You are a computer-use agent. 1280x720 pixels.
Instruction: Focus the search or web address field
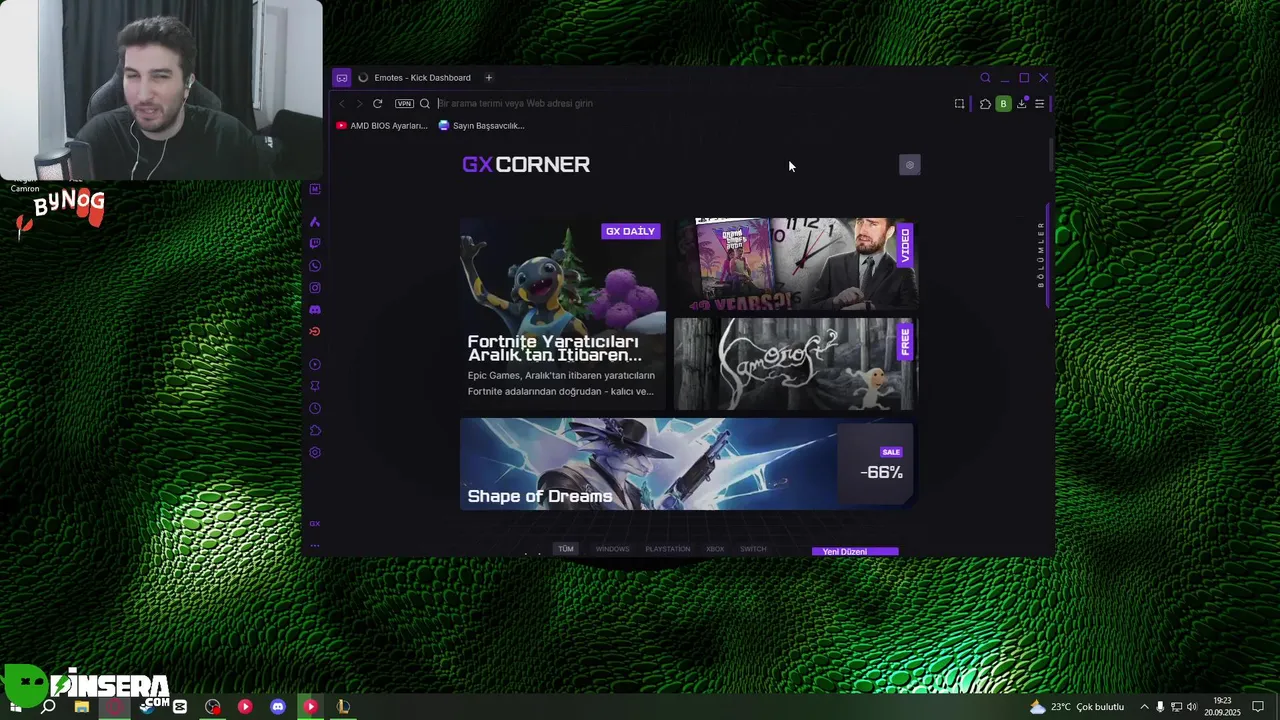(690, 104)
